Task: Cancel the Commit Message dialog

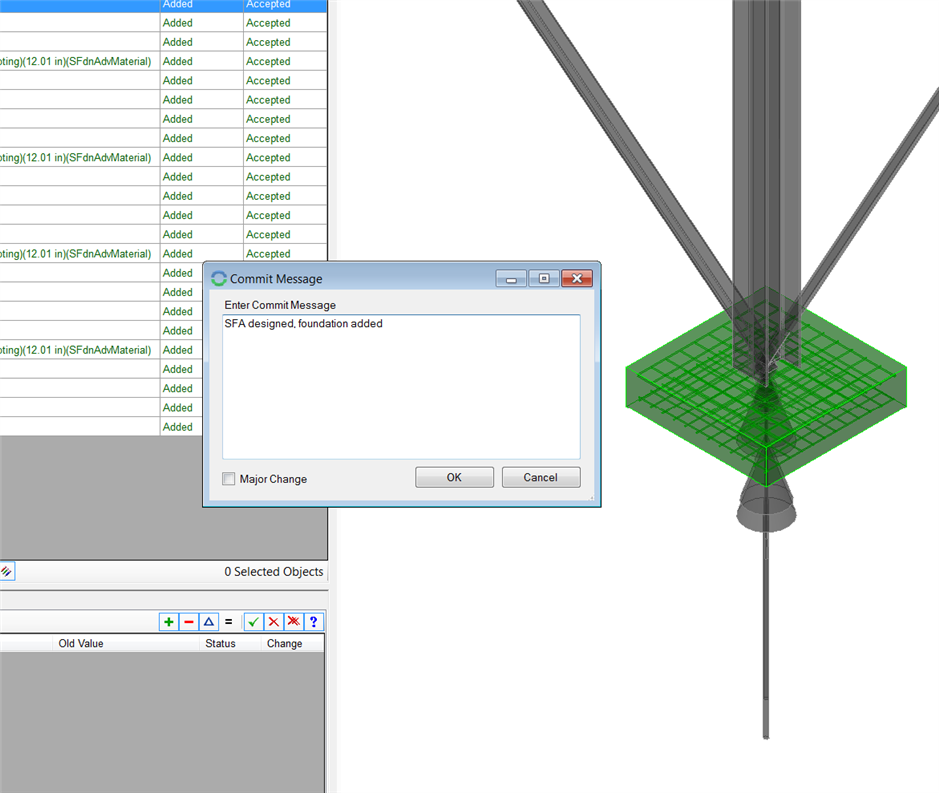Action: pos(540,478)
